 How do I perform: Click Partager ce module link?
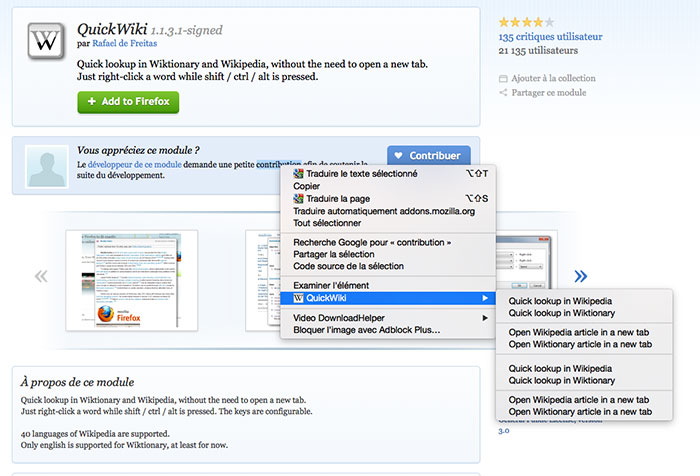(549, 92)
